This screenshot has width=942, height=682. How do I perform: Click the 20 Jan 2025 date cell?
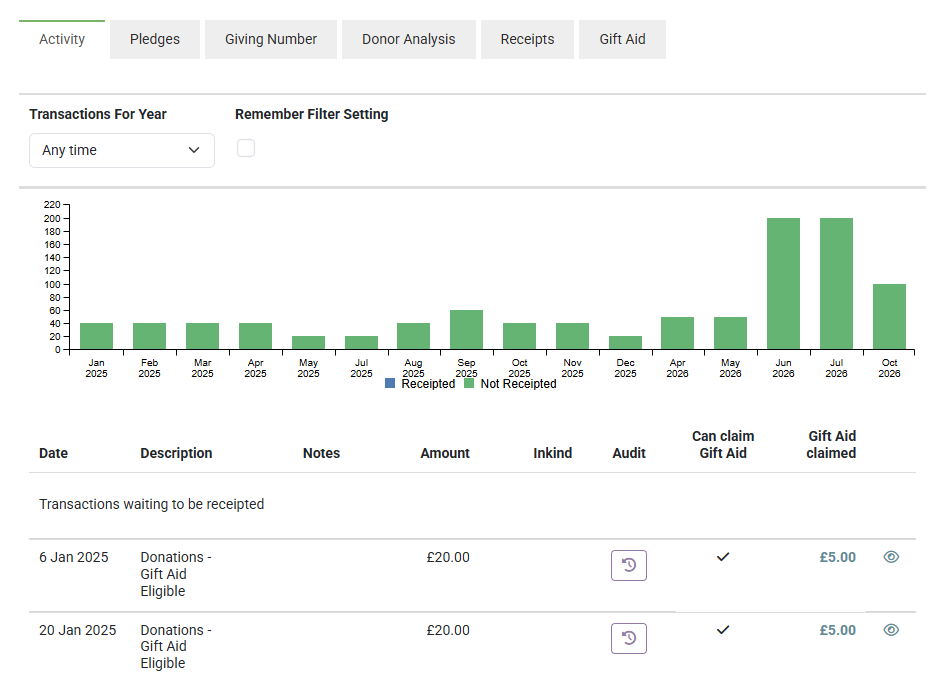click(77, 630)
